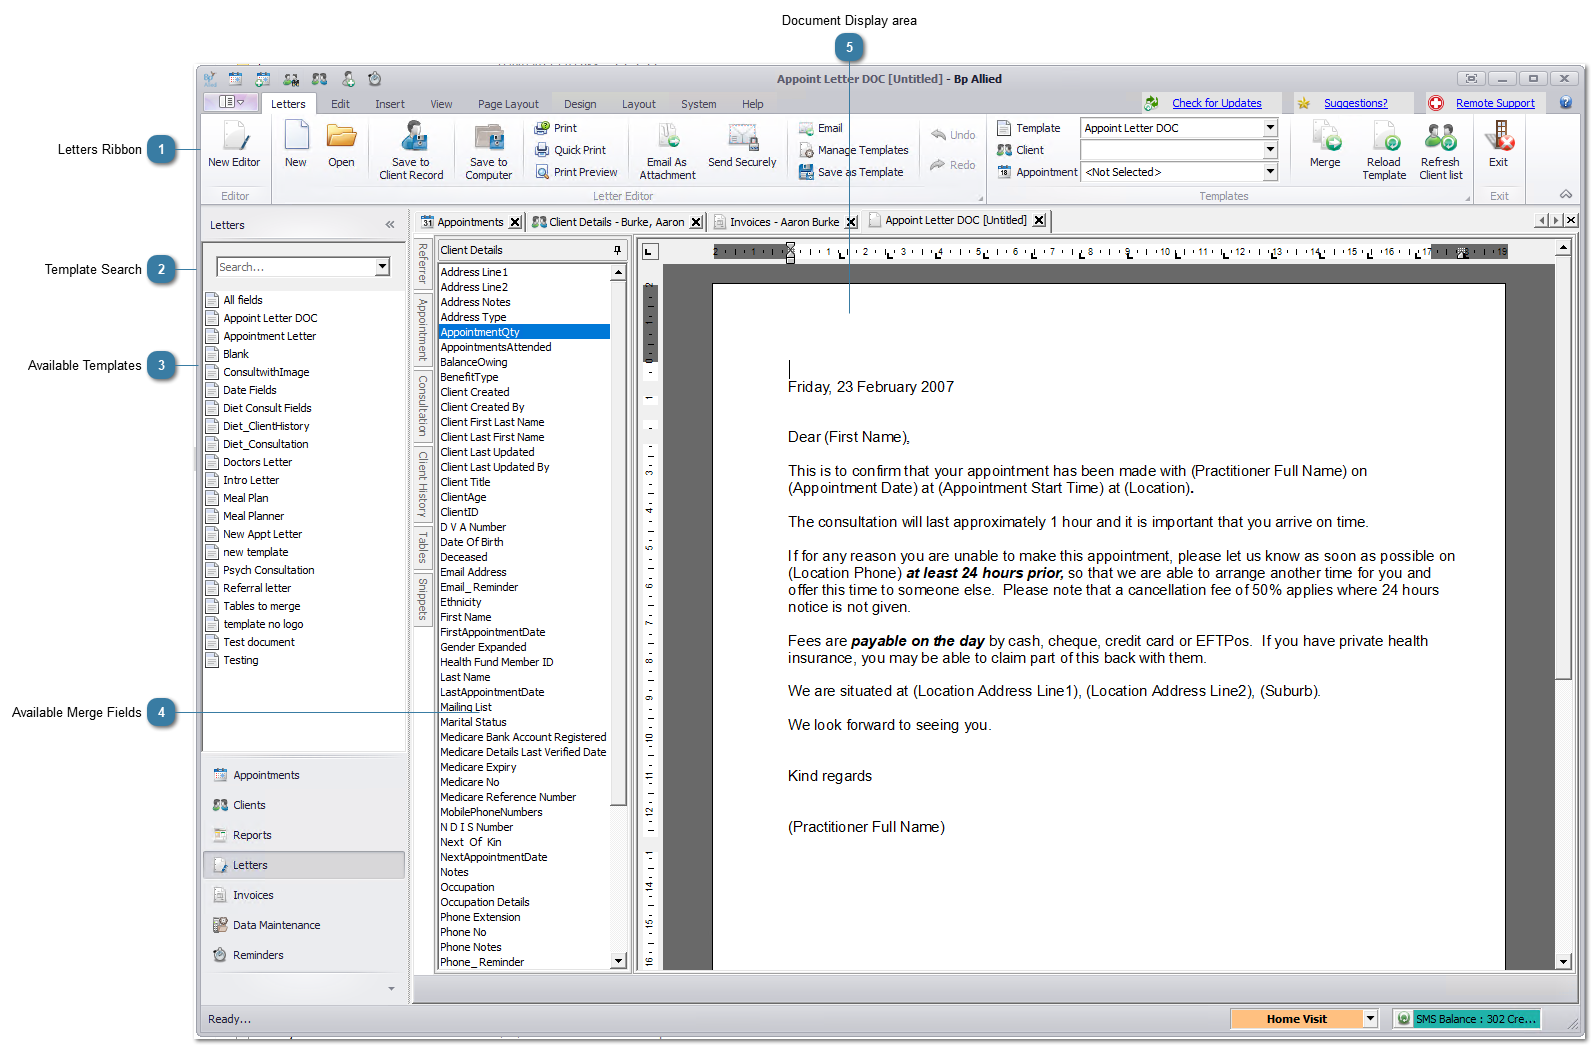
Task: Open Data Maintenance in navigation pane
Action: pos(304,925)
